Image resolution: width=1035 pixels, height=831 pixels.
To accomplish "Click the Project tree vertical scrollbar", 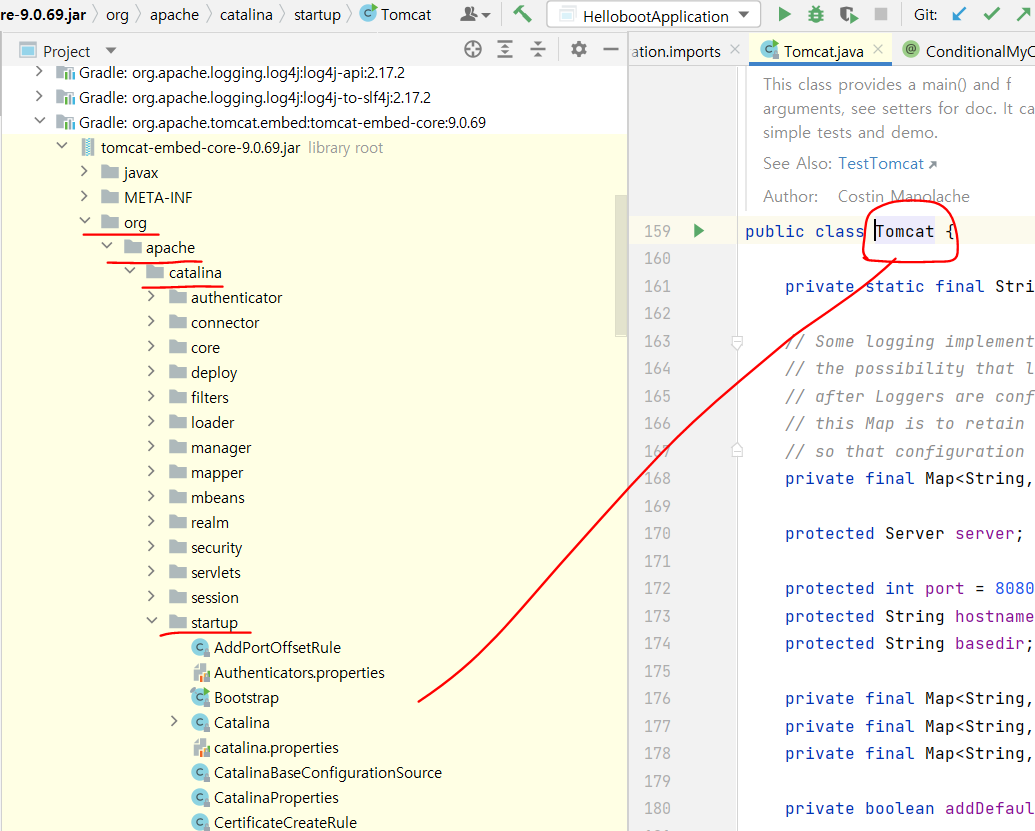I will click(x=620, y=265).
